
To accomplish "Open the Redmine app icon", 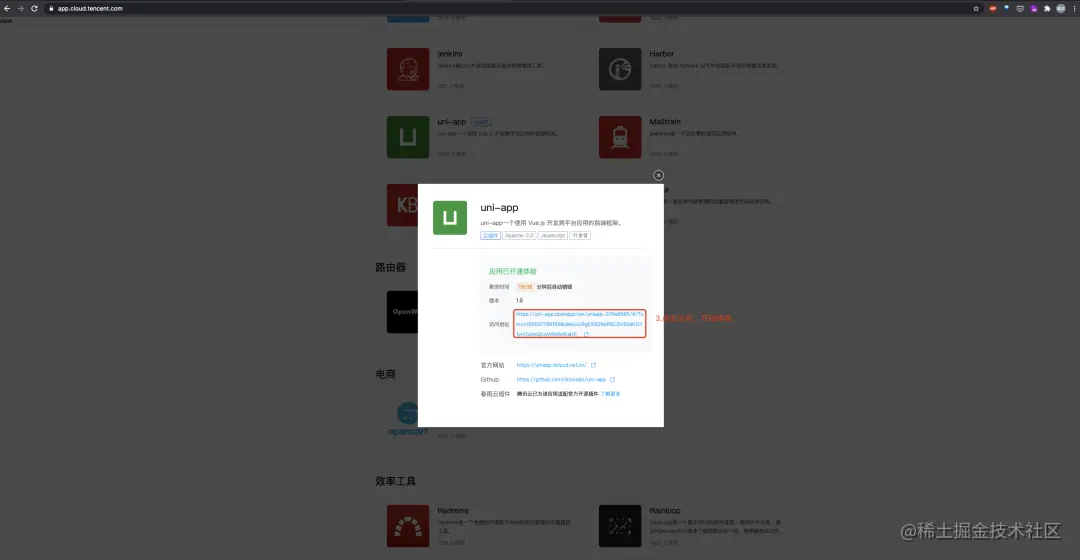I will [408, 526].
